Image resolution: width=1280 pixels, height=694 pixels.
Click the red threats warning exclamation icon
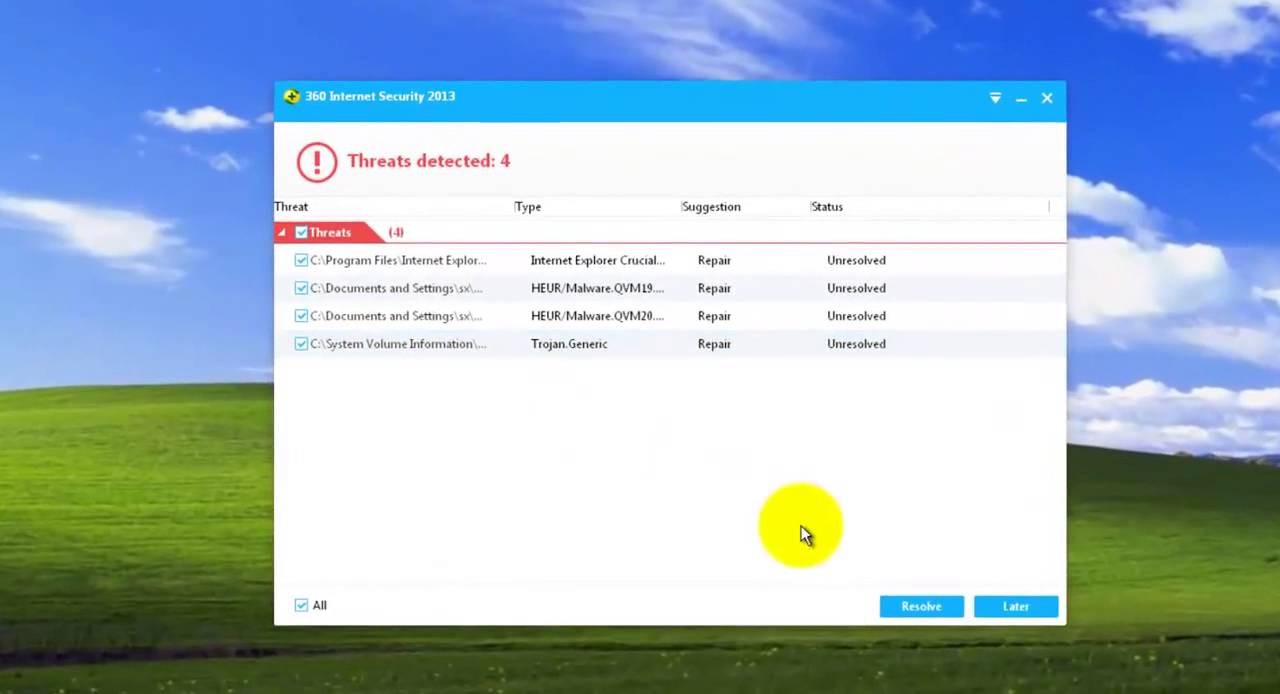point(317,161)
